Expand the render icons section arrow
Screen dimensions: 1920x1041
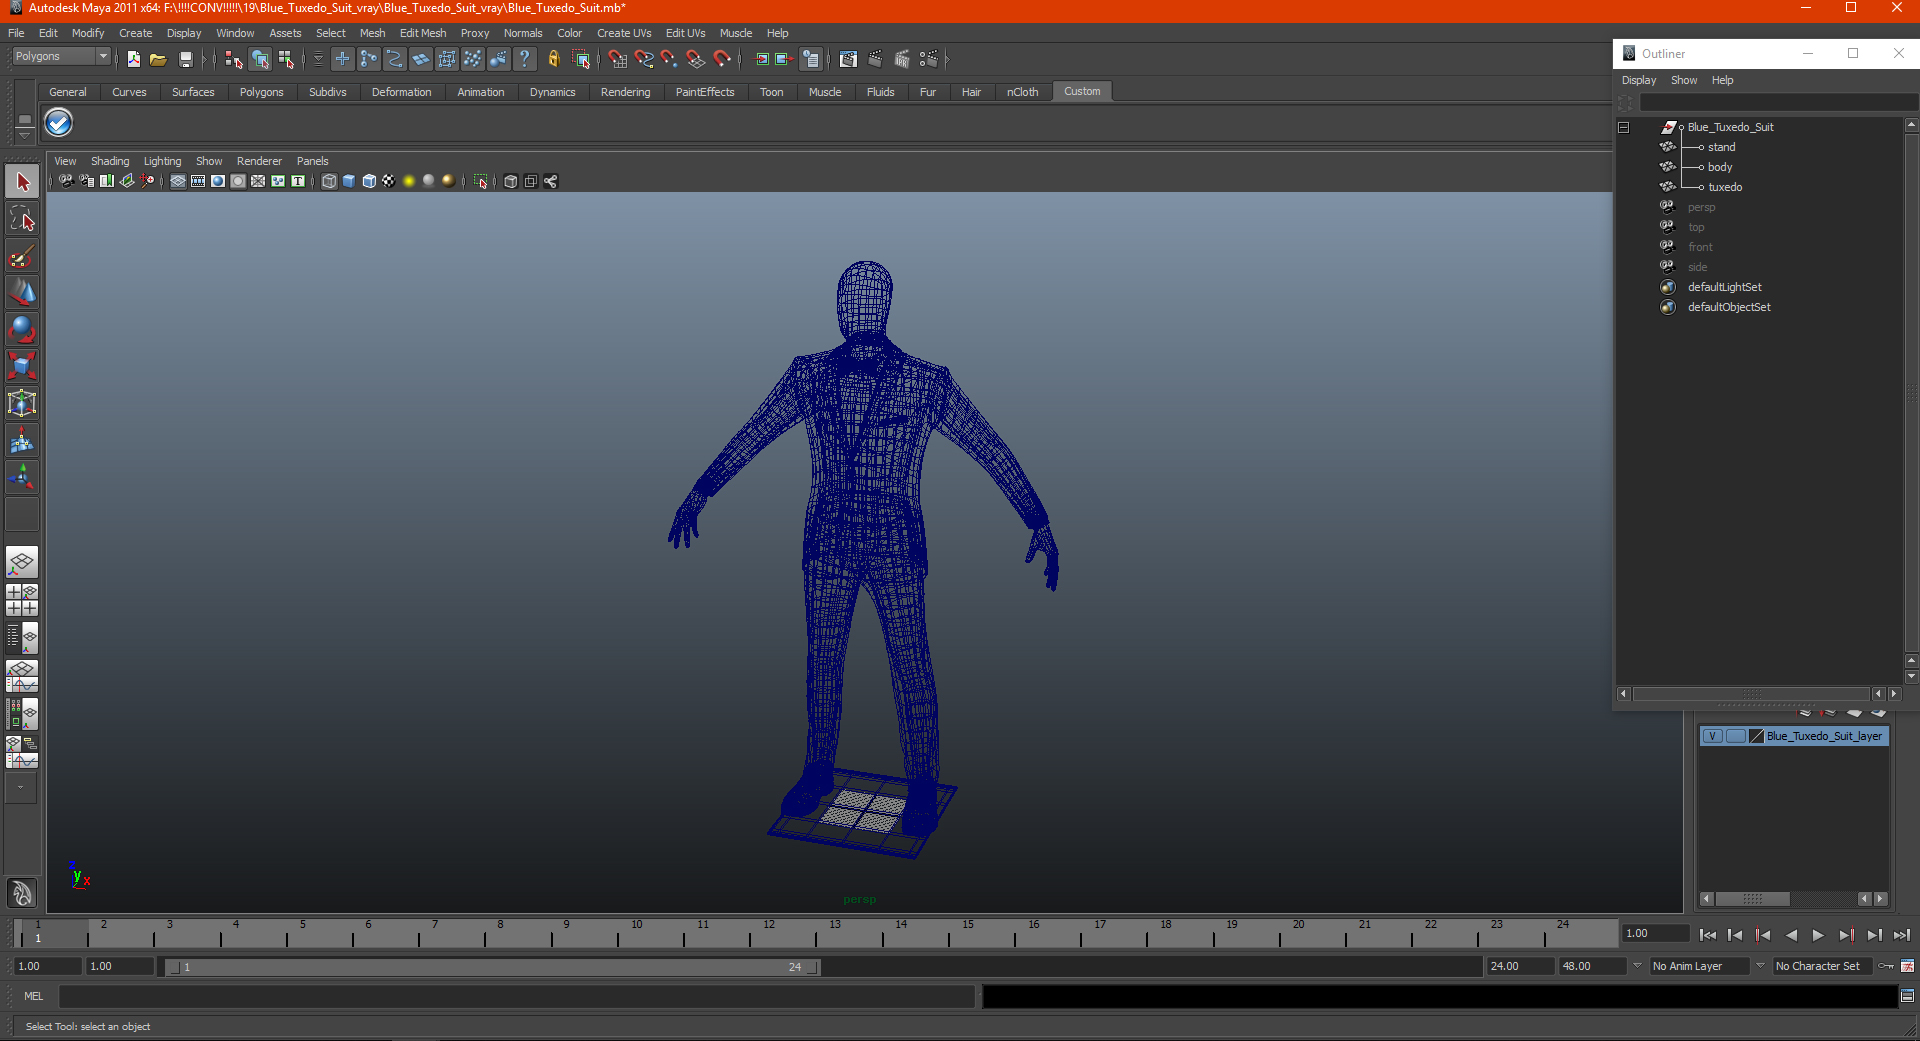[946, 60]
